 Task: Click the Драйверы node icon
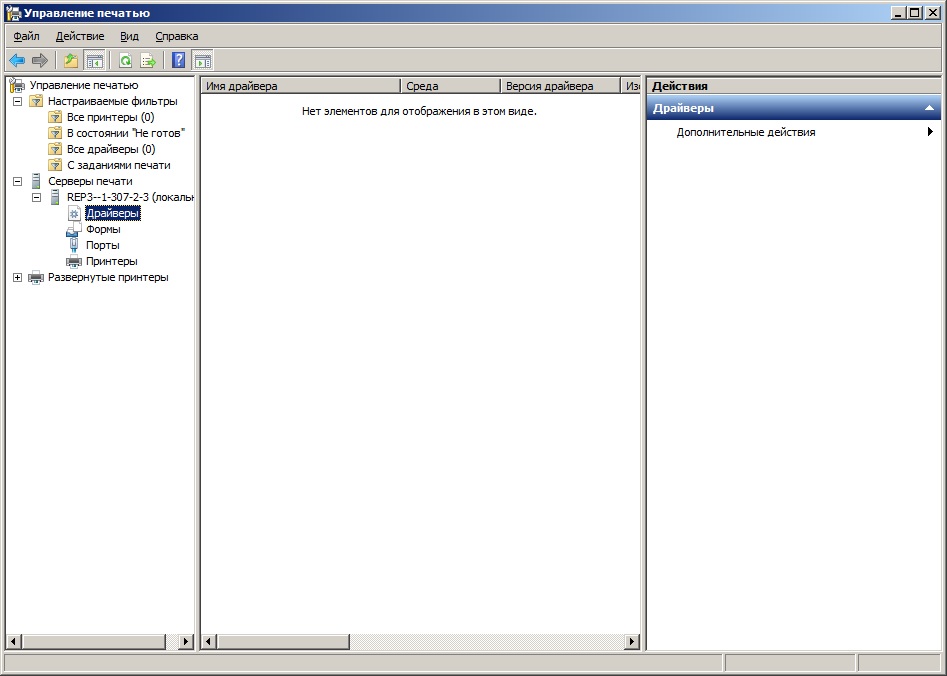[74, 213]
